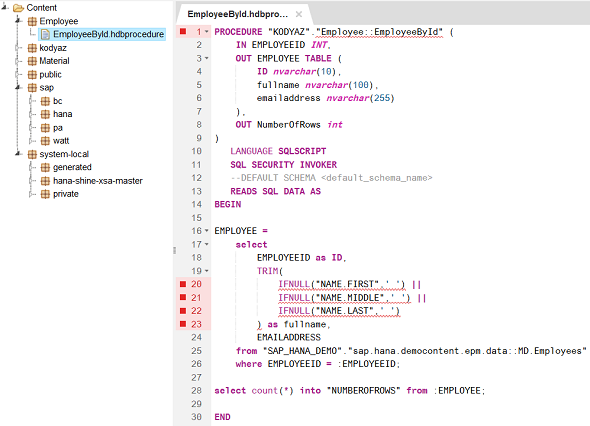
Task: Click the sap package icon
Action: pyautogui.click(x=32, y=88)
